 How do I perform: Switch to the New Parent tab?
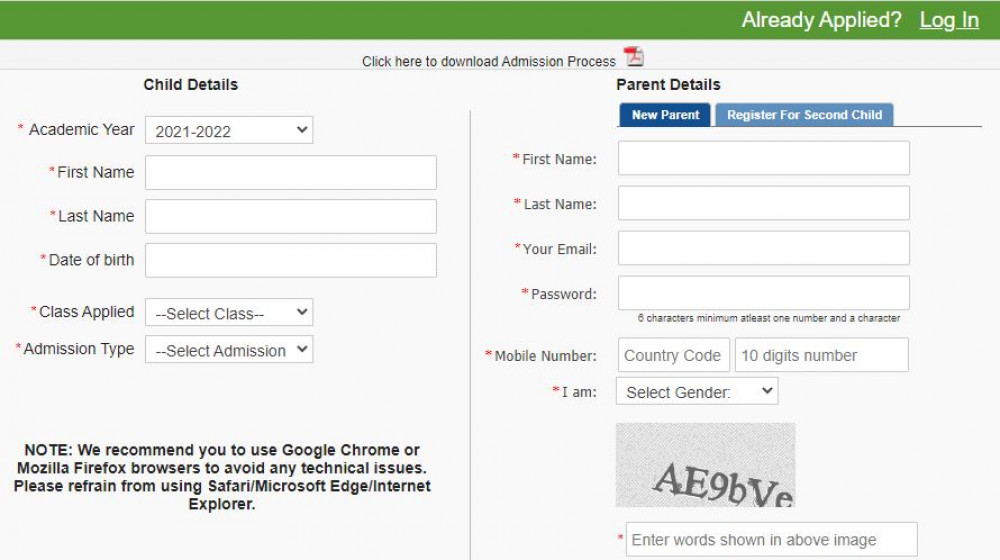click(x=665, y=115)
